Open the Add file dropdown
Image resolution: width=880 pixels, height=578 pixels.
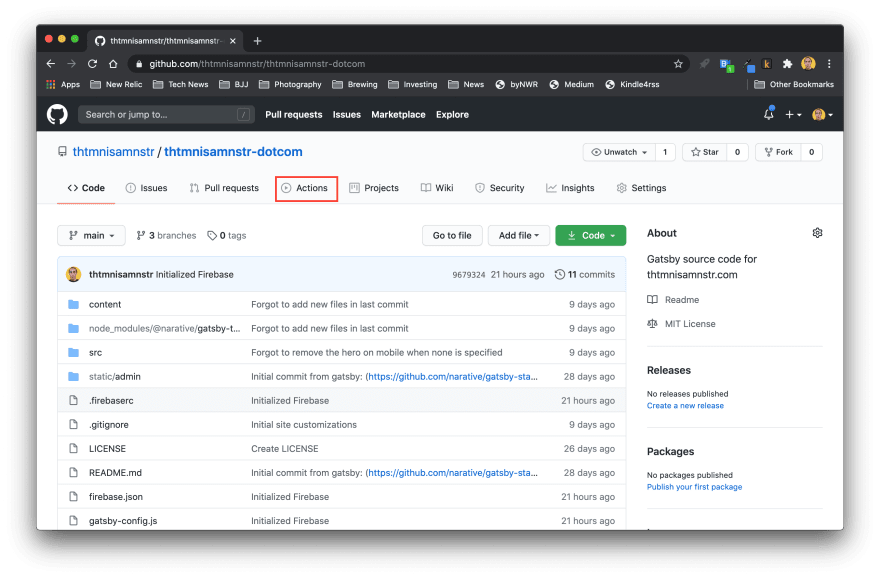(518, 235)
